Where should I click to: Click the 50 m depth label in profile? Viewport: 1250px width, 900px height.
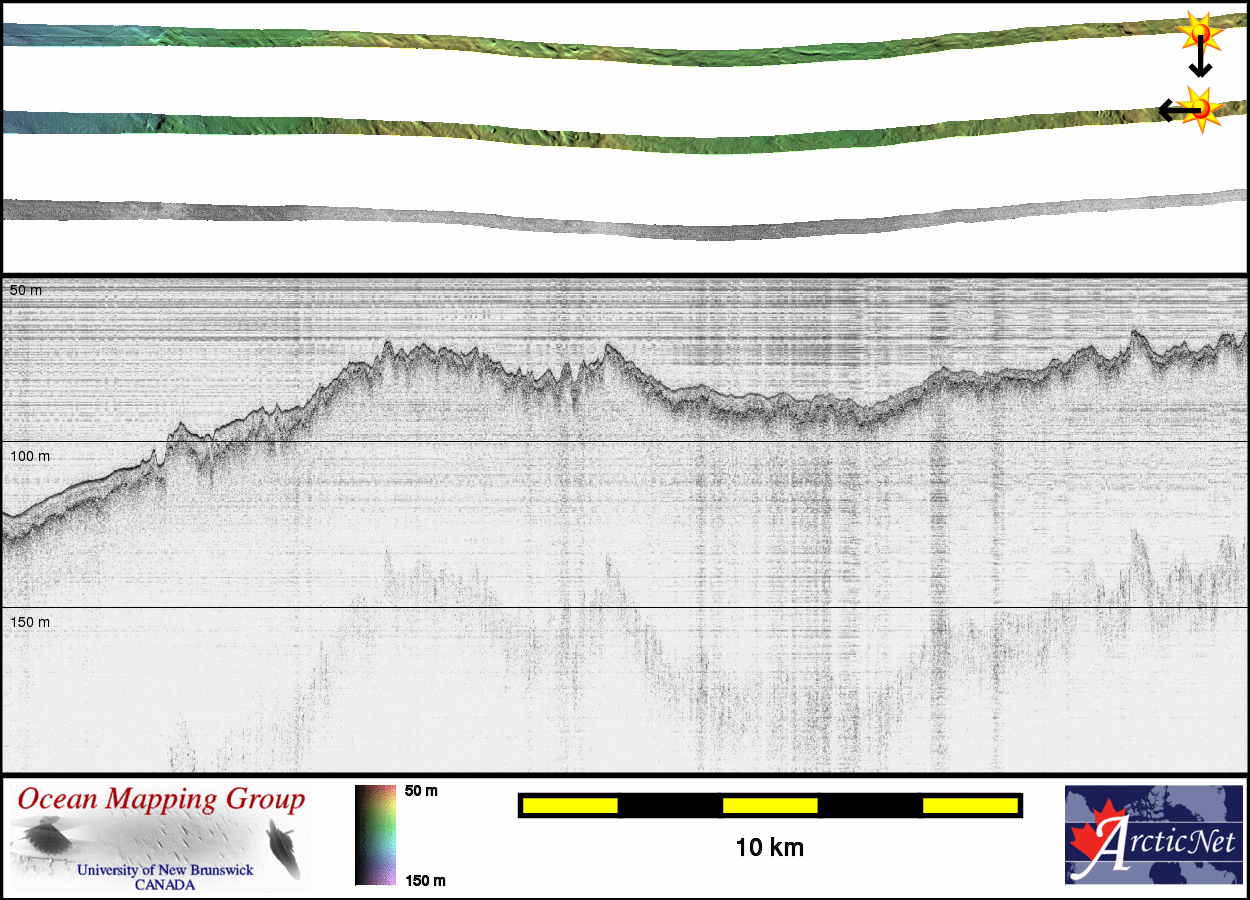click(26, 290)
